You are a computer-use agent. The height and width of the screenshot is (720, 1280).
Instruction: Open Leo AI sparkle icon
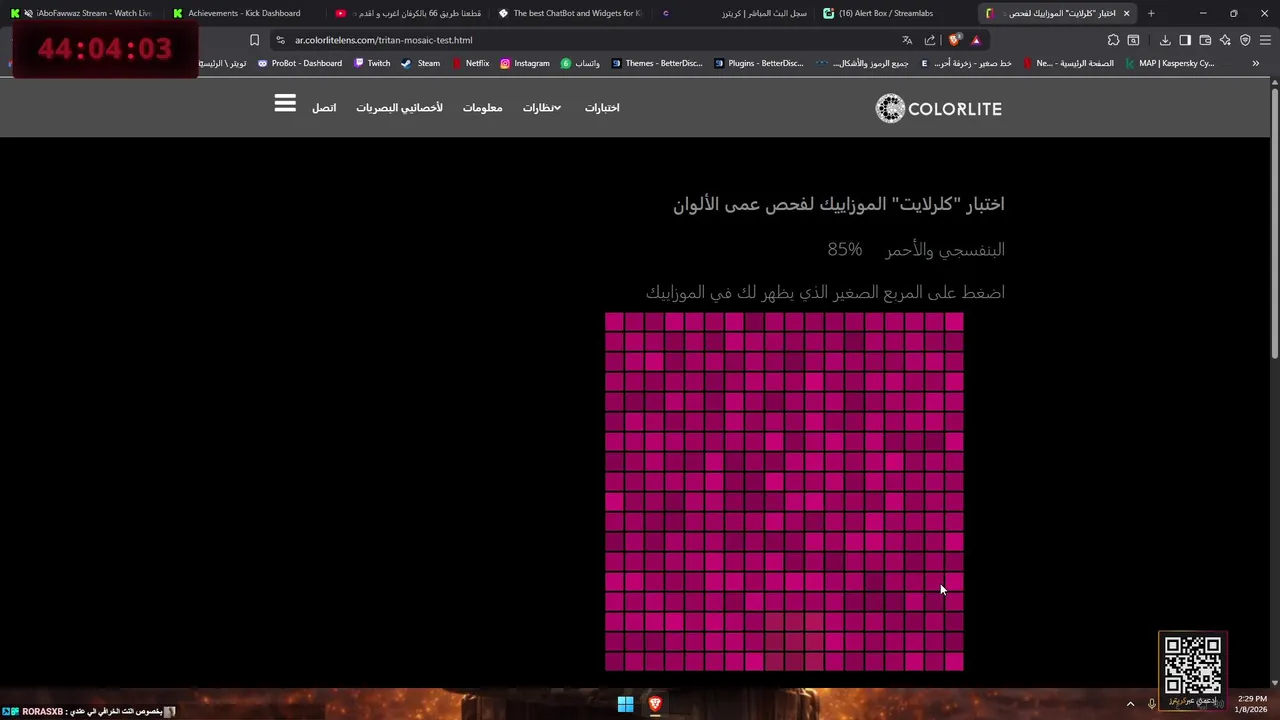[1225, 40]
